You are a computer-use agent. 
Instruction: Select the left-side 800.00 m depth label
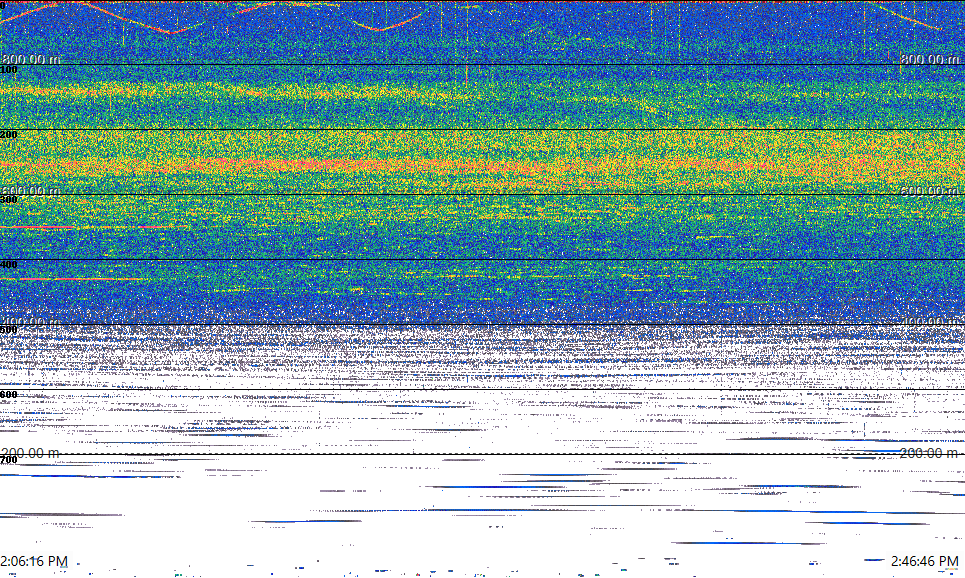point(31,59)
